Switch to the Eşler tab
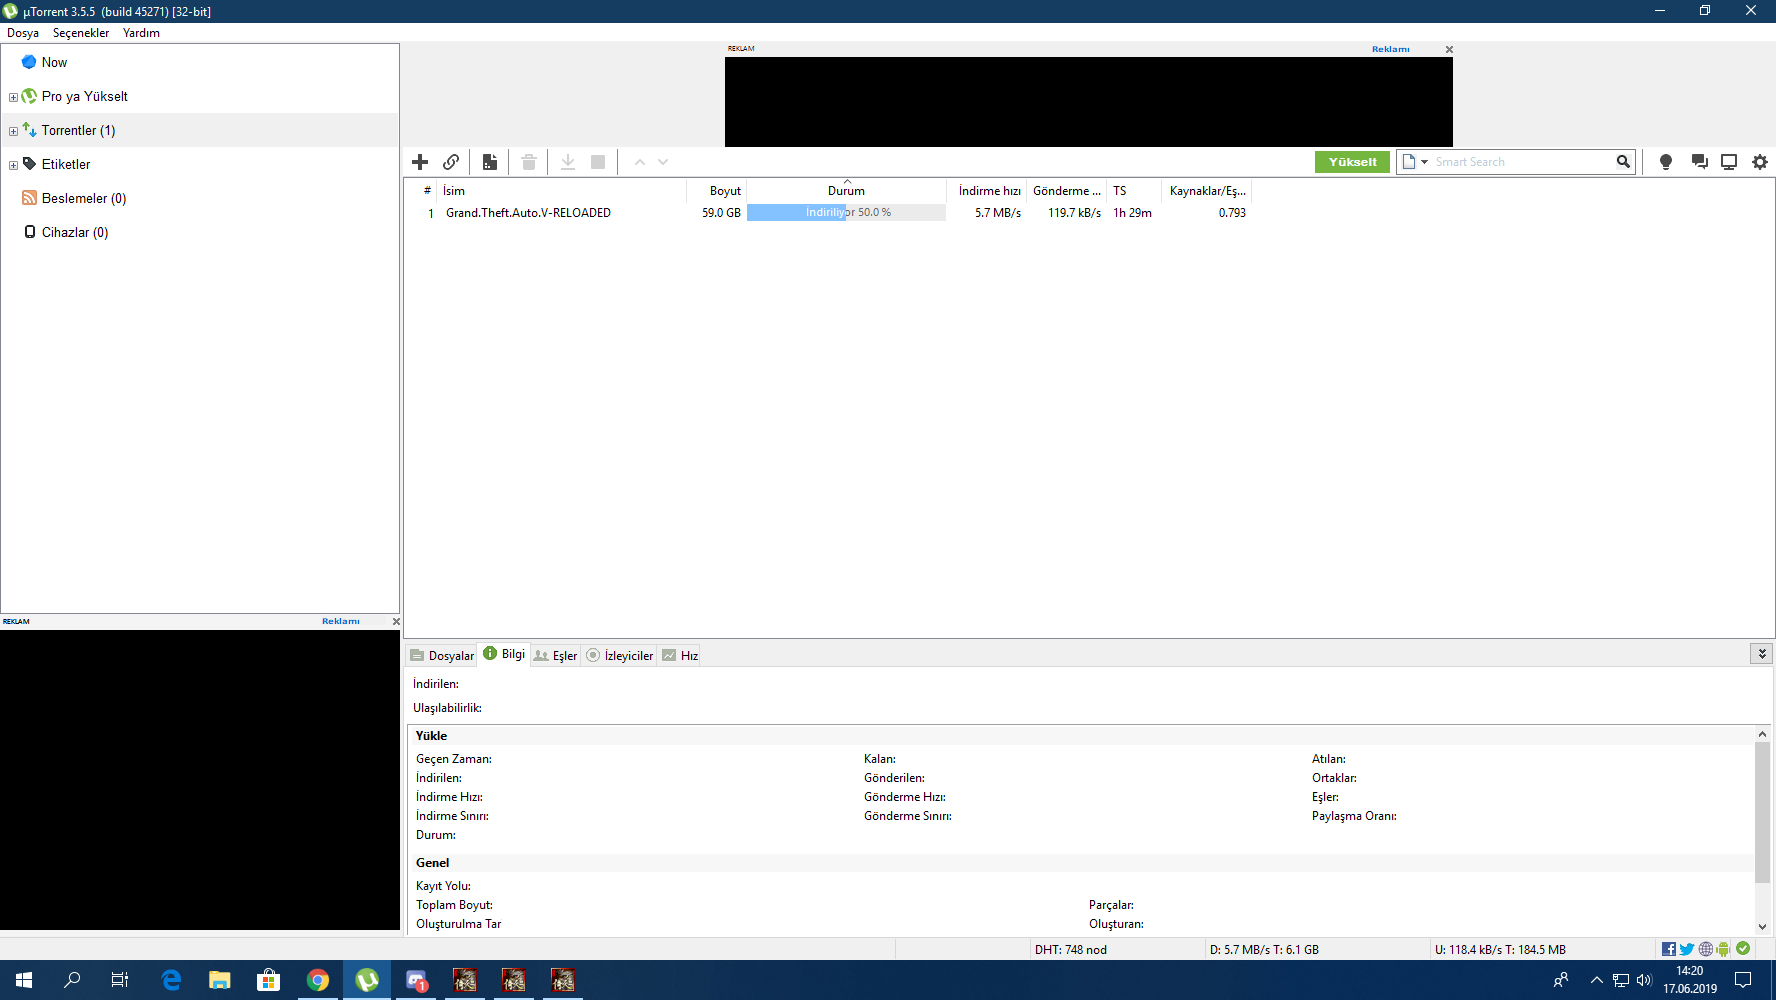Image resolution: width=1776 pixels, height=1000 pixels. point(556,656)
